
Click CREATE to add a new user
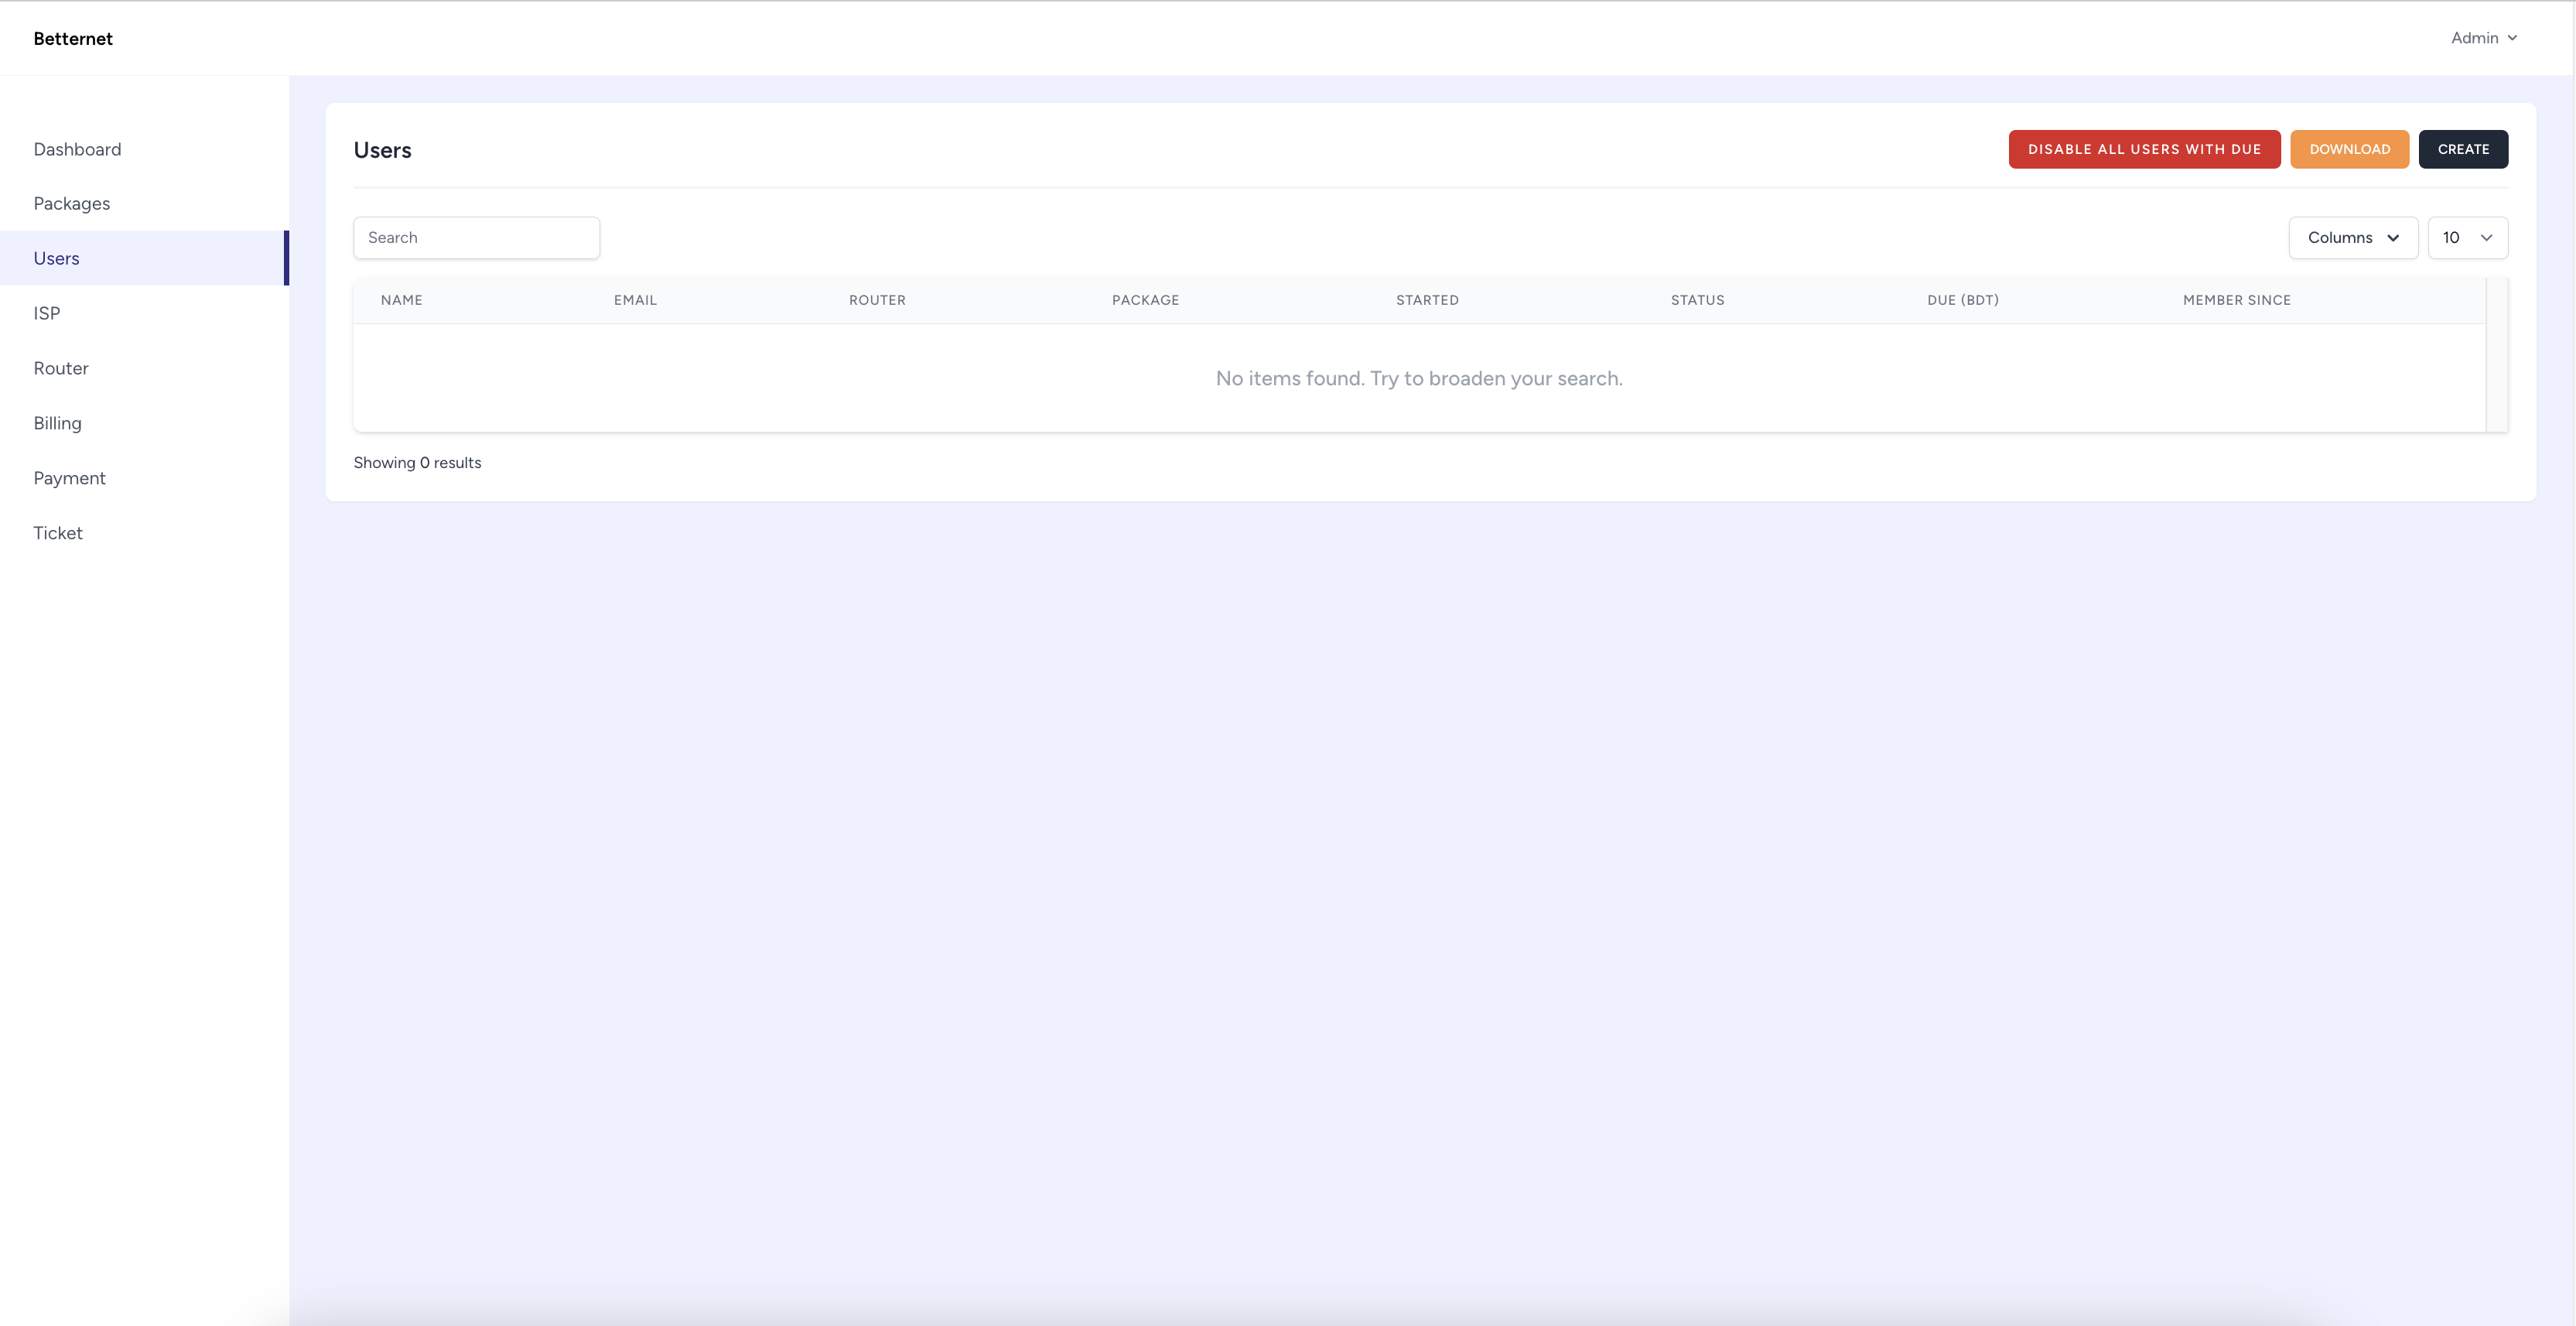pos(2463,149)
